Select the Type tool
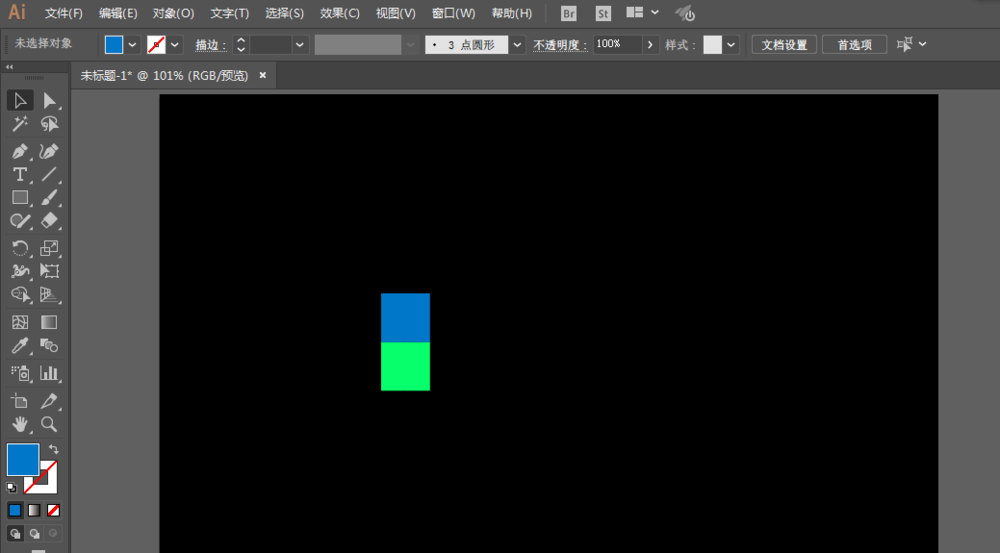Image resolution: width=1000 pixels, height=553 pixels. coord(20,175)
